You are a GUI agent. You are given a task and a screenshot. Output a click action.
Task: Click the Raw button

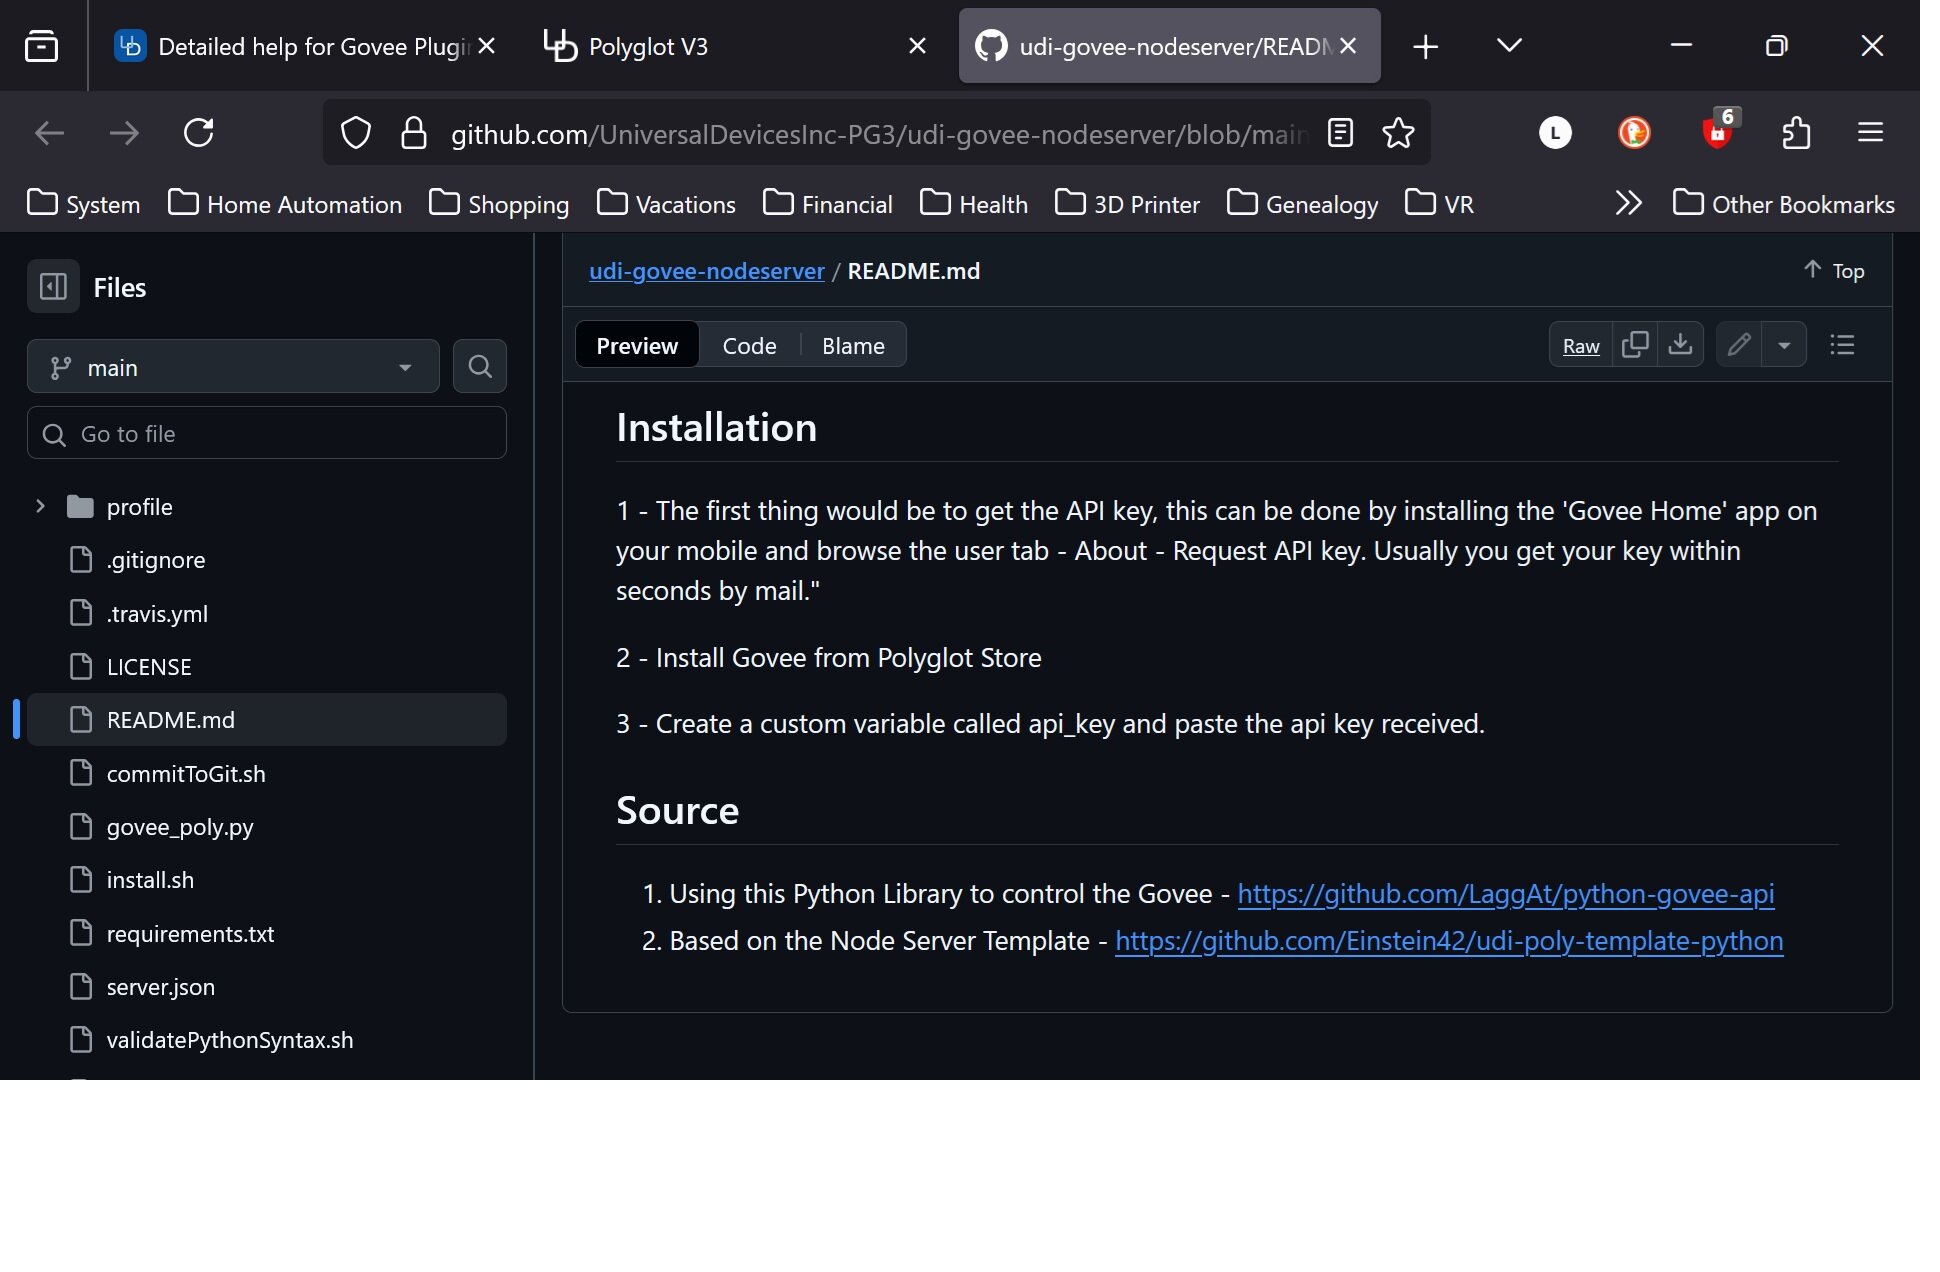point(1581,345)
